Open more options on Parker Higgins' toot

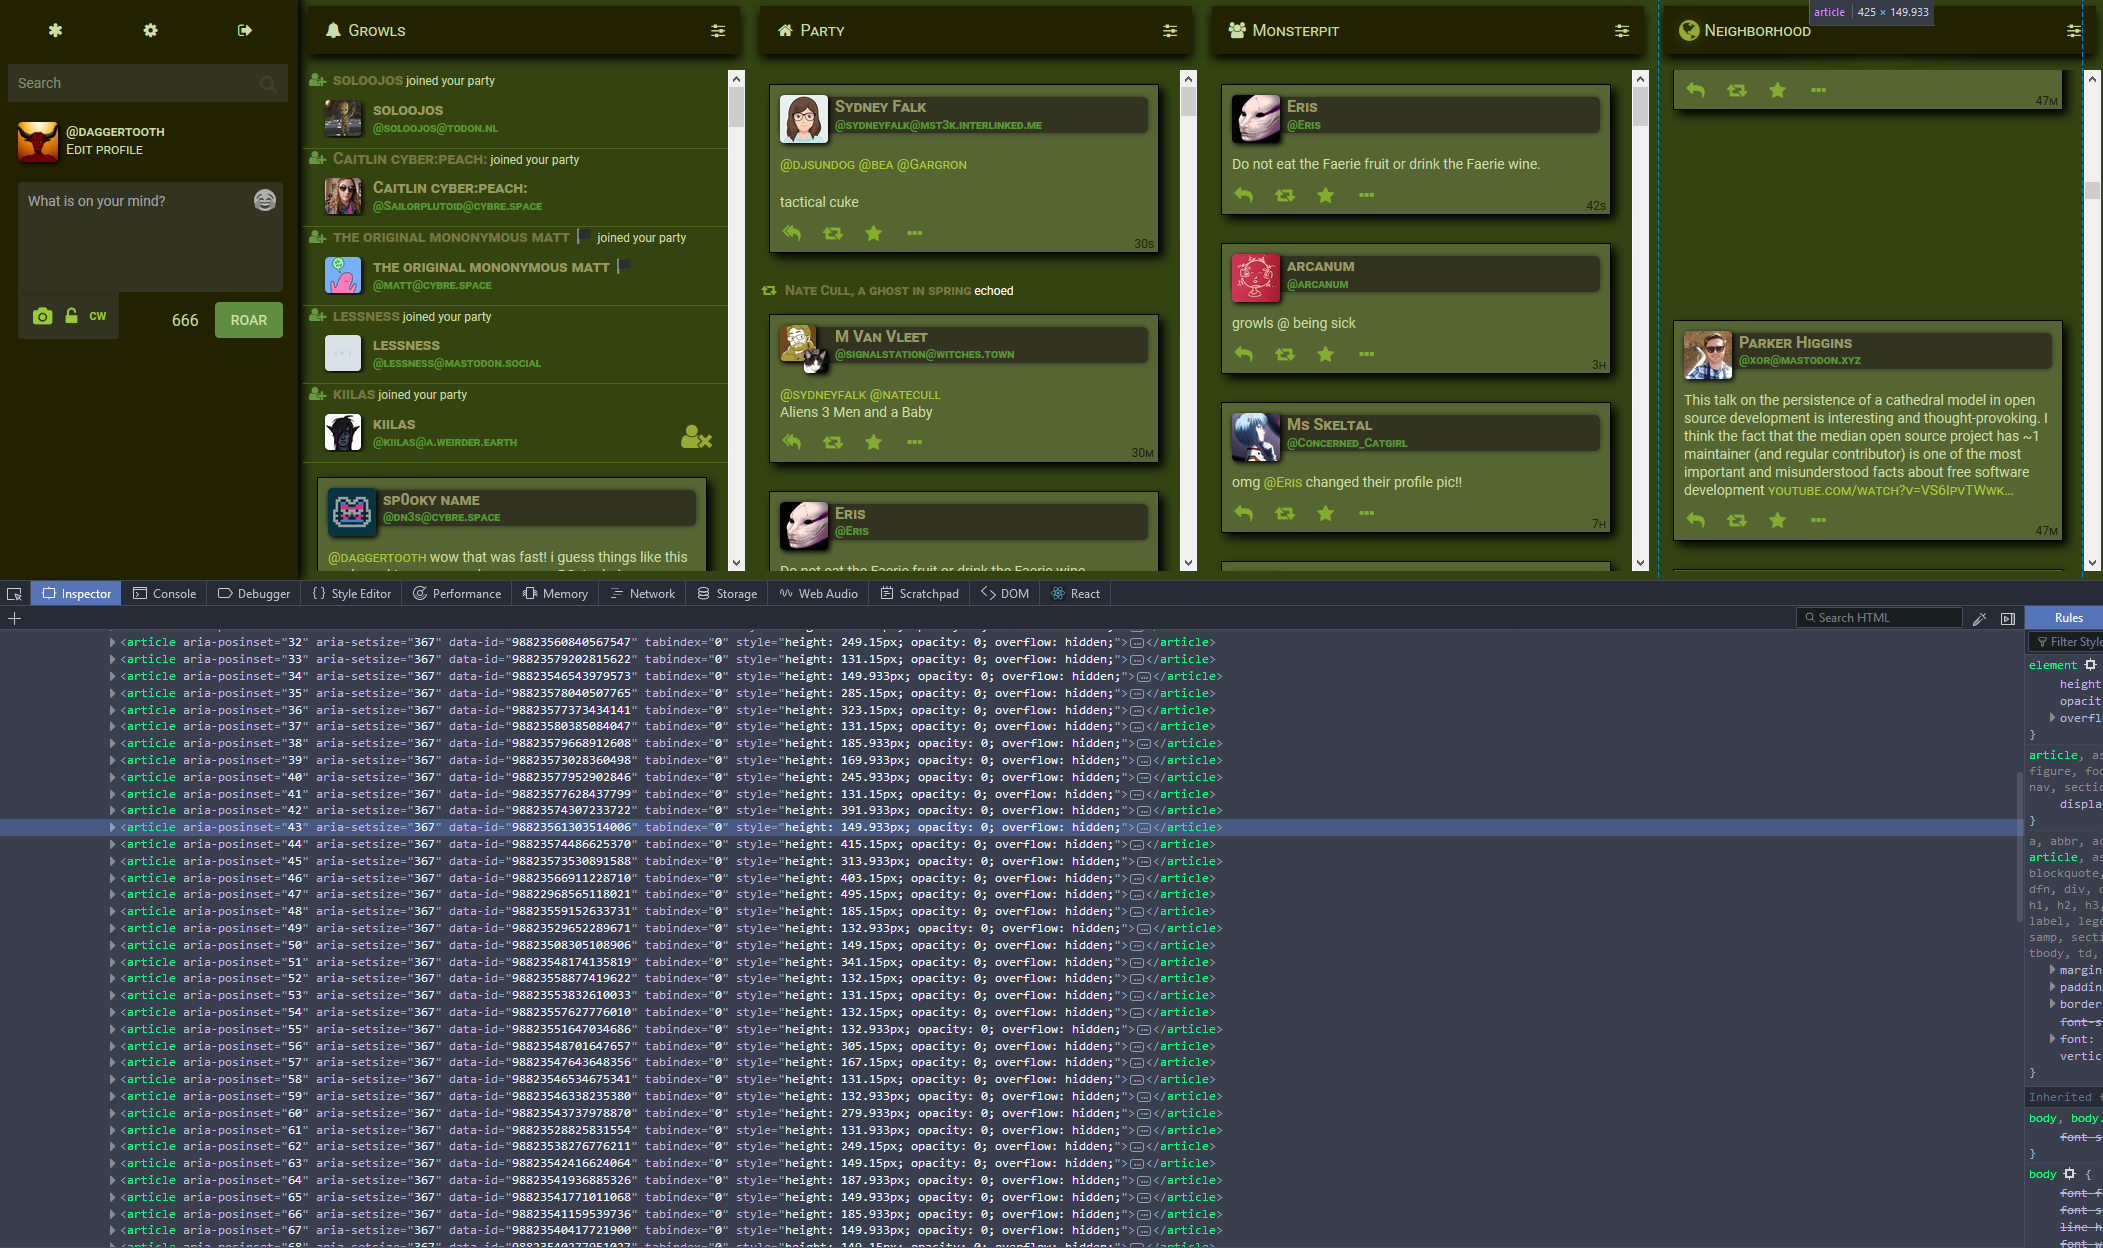point(1818,521)
